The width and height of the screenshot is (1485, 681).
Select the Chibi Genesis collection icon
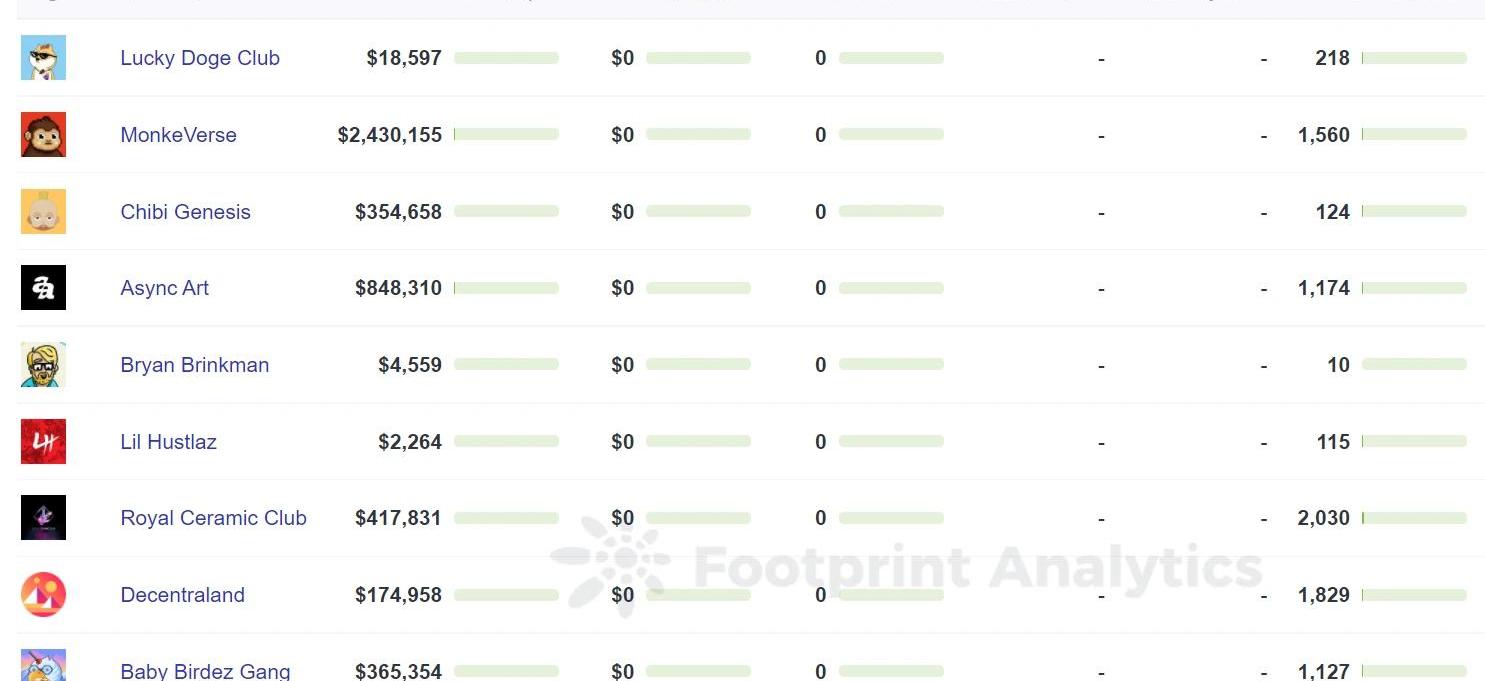pos(43,212)
